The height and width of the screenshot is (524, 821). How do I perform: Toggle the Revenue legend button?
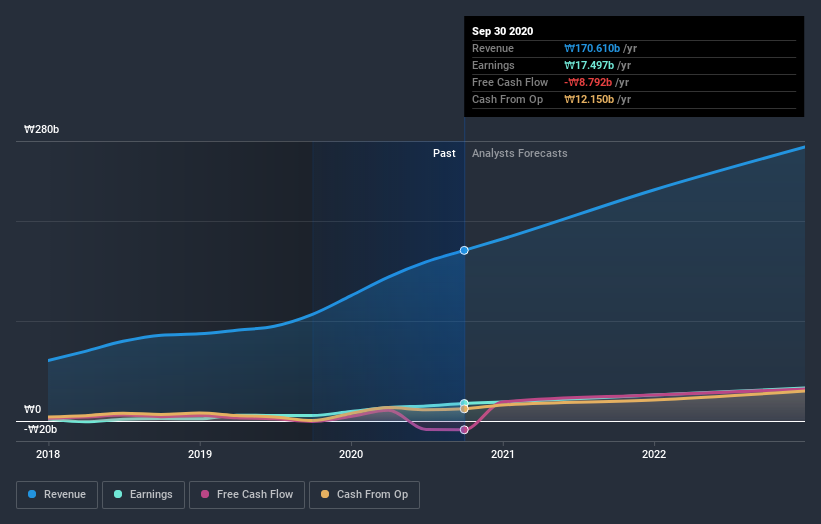[x=57, y=495]
